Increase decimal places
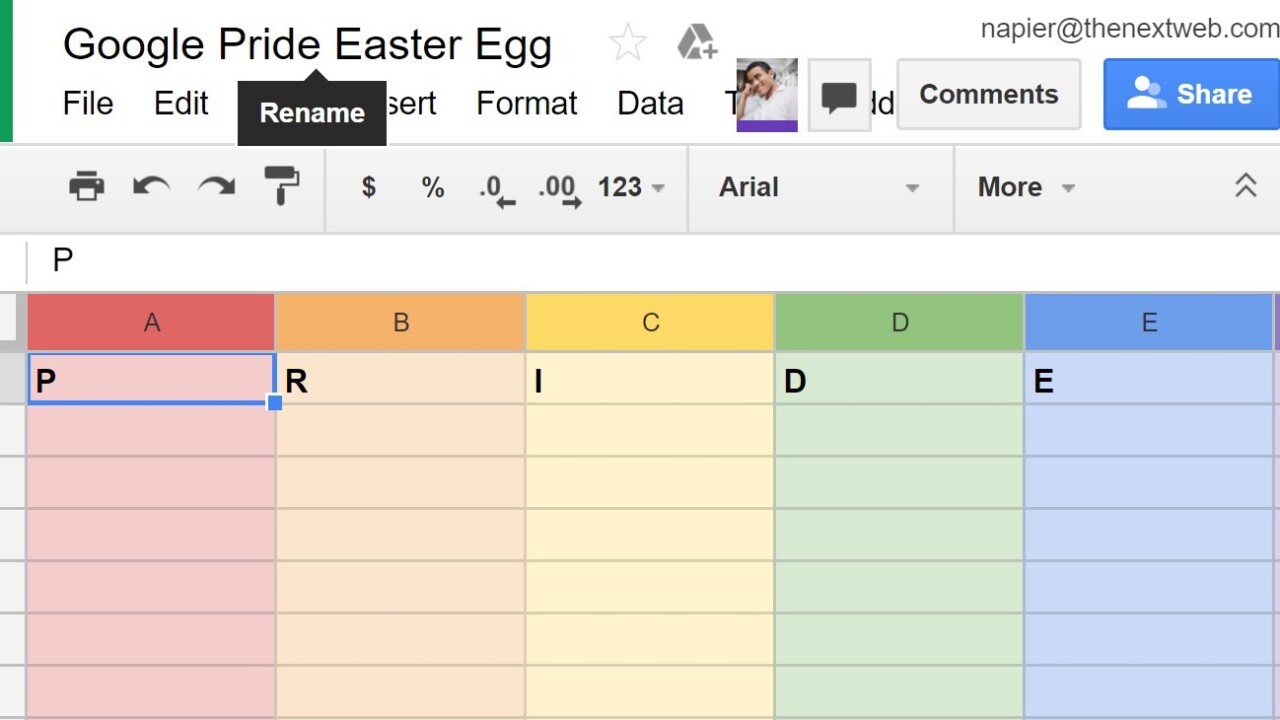1280x720 pixels. (559, 189)
